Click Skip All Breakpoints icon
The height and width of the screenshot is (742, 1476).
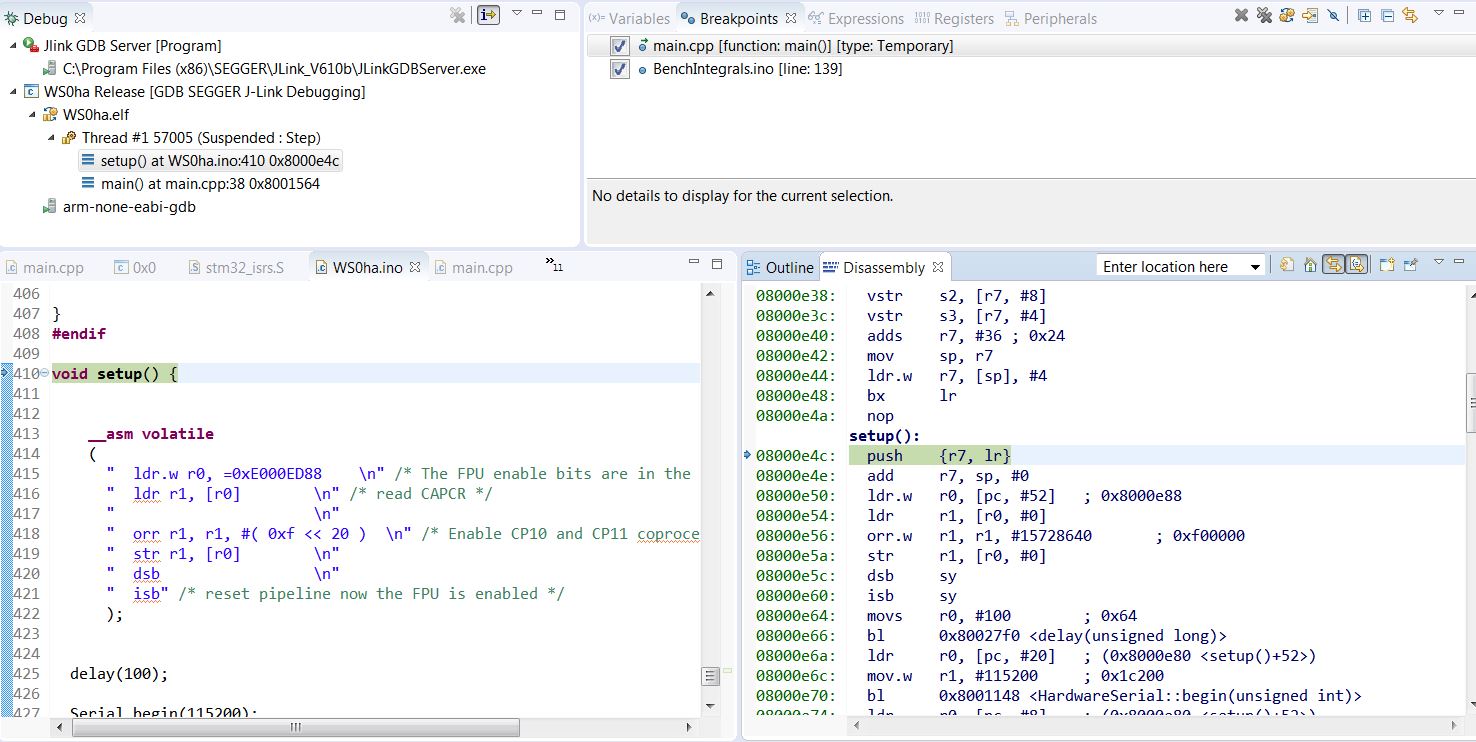tap(1333, 15)
